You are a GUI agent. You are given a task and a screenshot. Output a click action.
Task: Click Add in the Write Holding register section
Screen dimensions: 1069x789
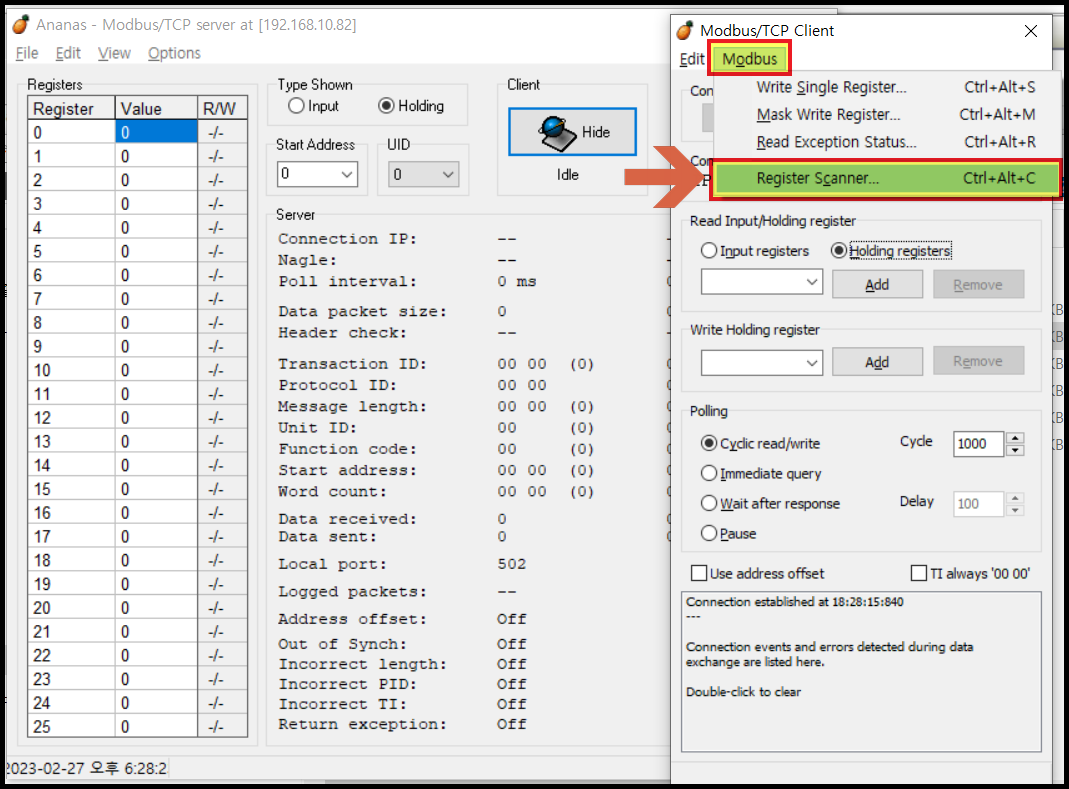pyautogui.click(x=877, y=361)
